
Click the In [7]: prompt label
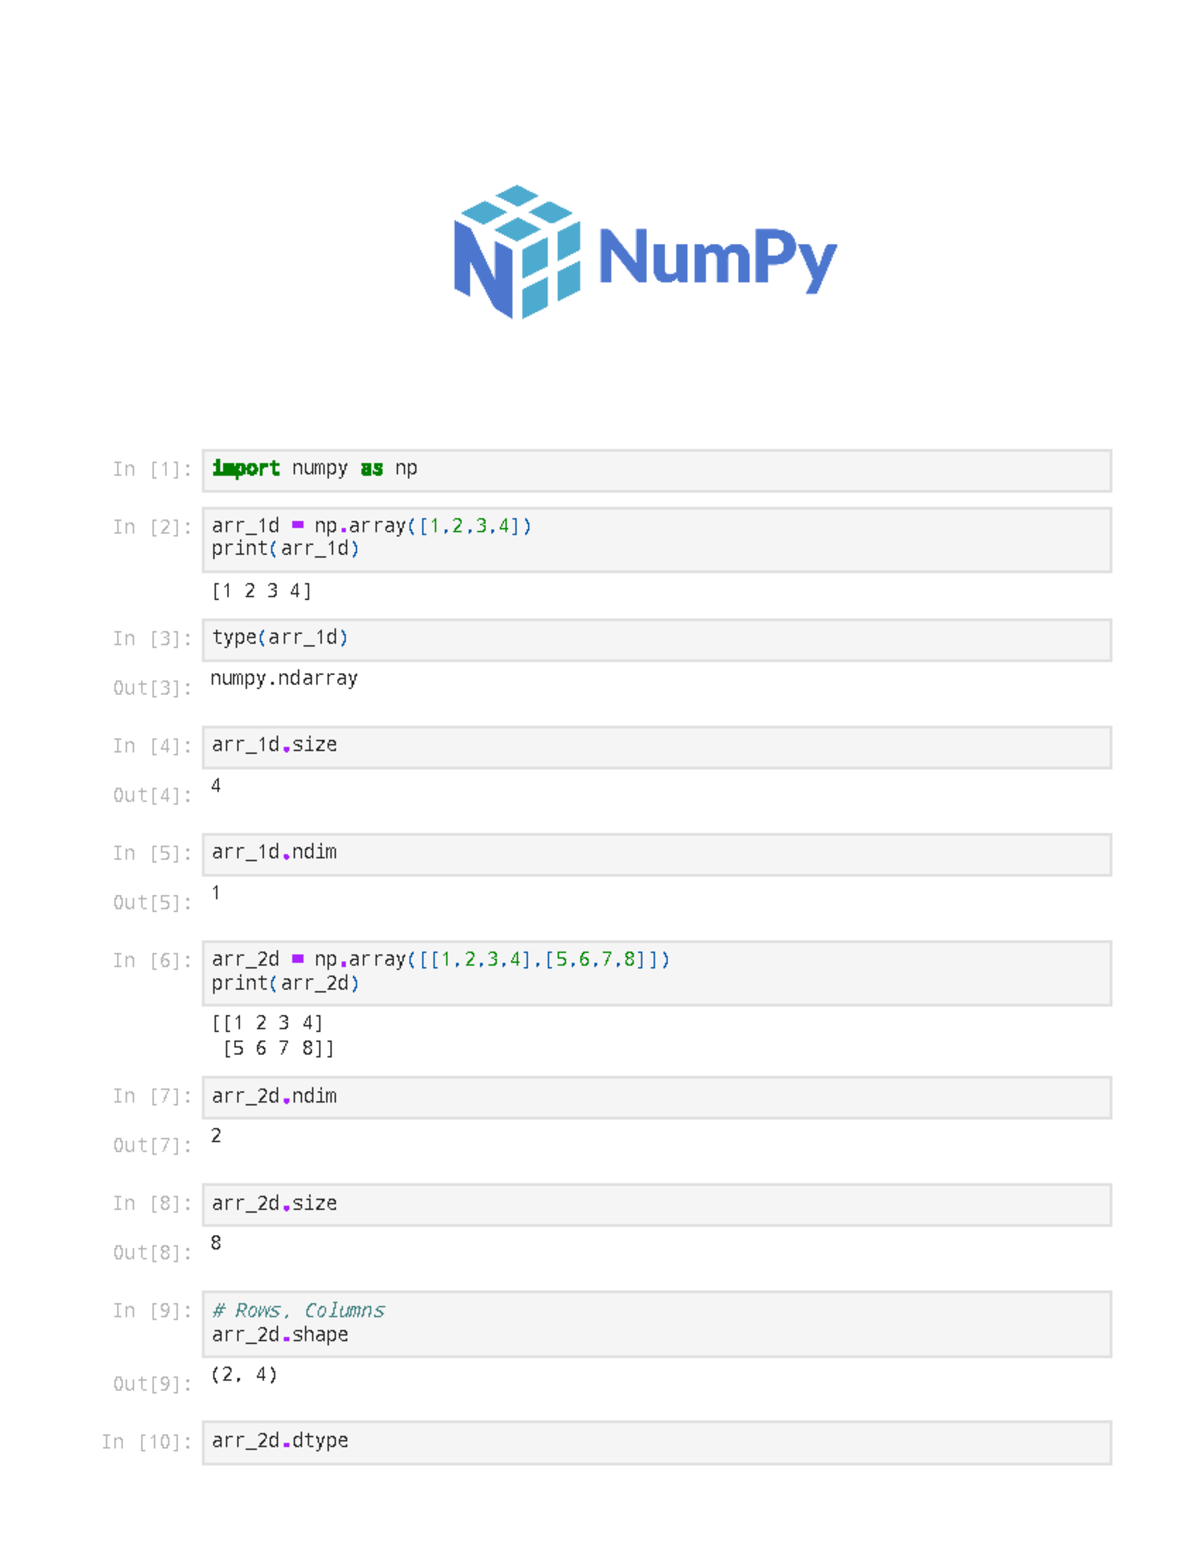pyautogui.click(x=152, y=1096)
